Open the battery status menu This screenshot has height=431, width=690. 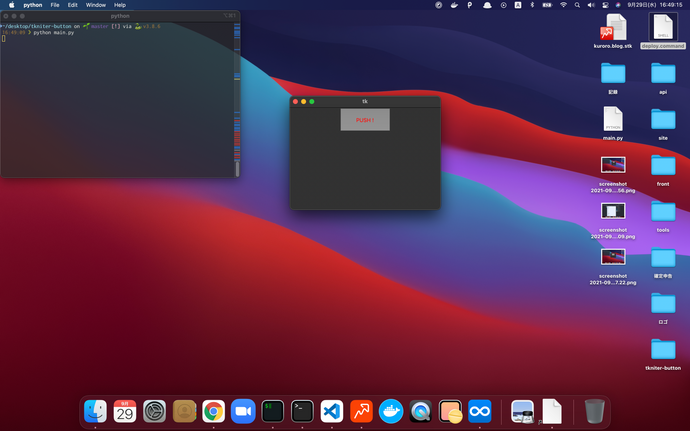point(547,5)
